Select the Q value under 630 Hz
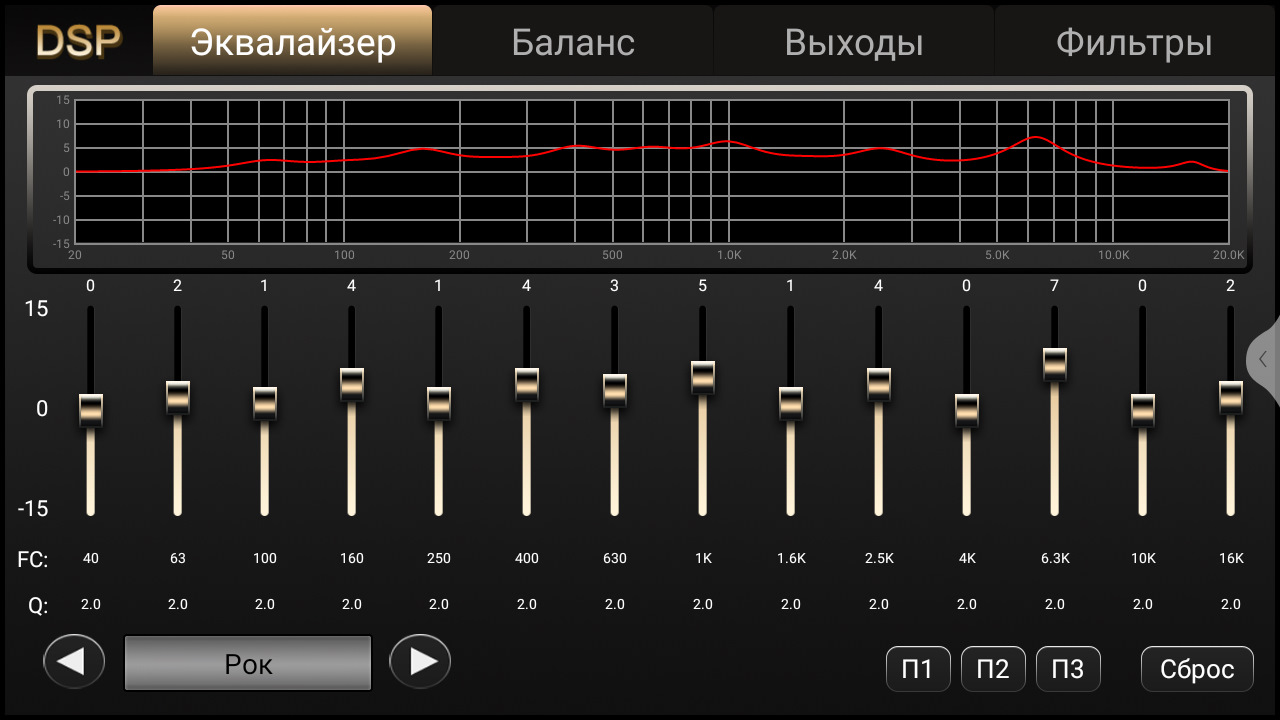This screenshot has height=720, width=1280. pos(615,604)
